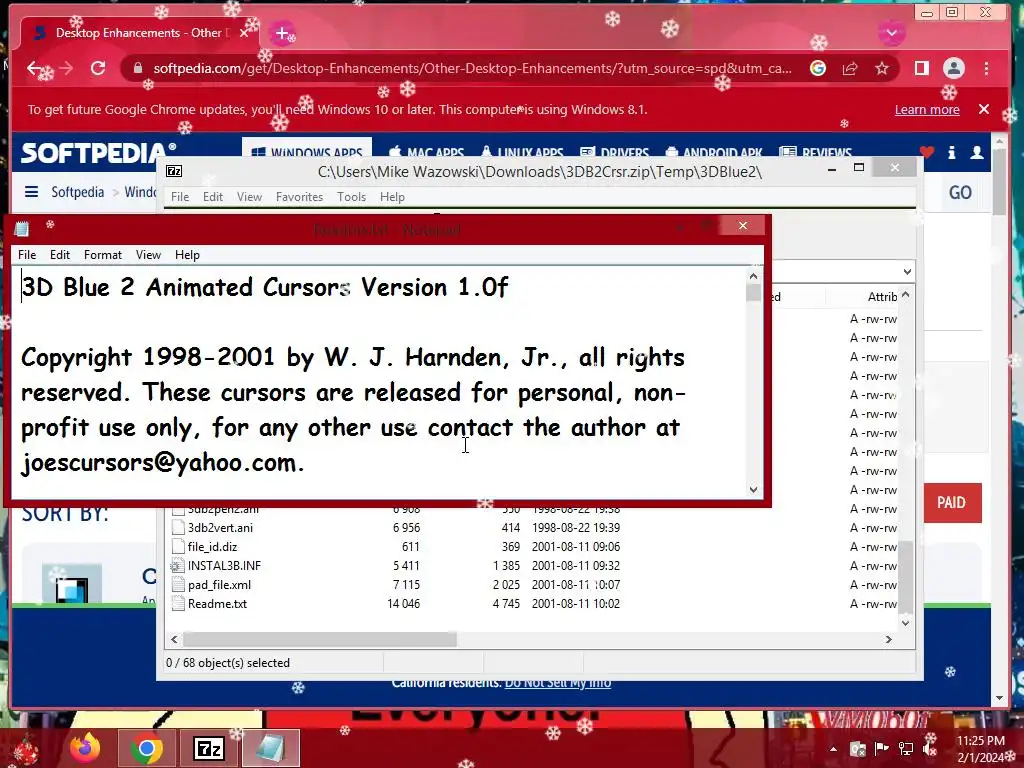
Task: Select 3db2vert.ani file in 7-Zip
Action: tap(220, 528)
